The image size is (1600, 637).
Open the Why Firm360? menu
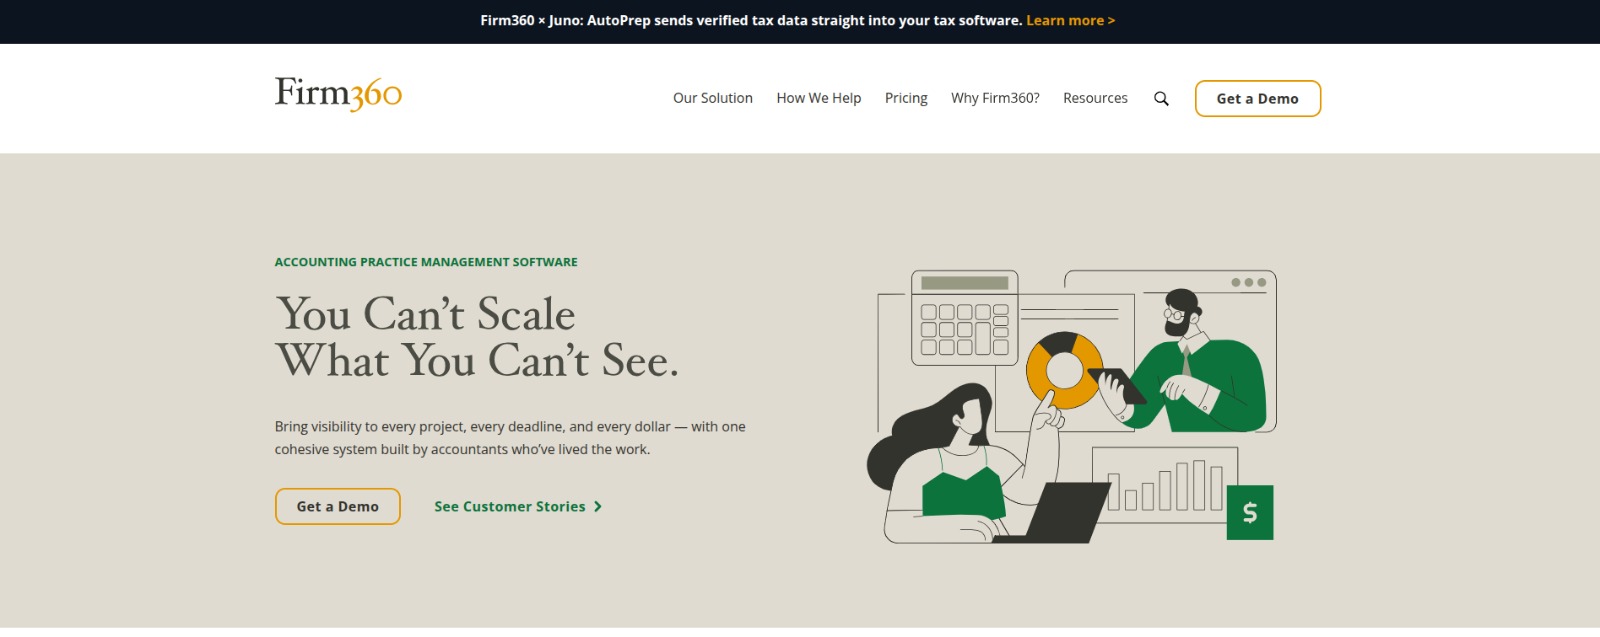(995, 98)
